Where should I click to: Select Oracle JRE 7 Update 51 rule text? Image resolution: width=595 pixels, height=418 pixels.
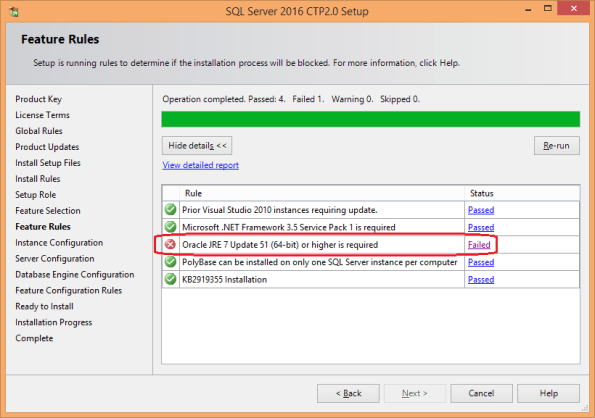280,245
